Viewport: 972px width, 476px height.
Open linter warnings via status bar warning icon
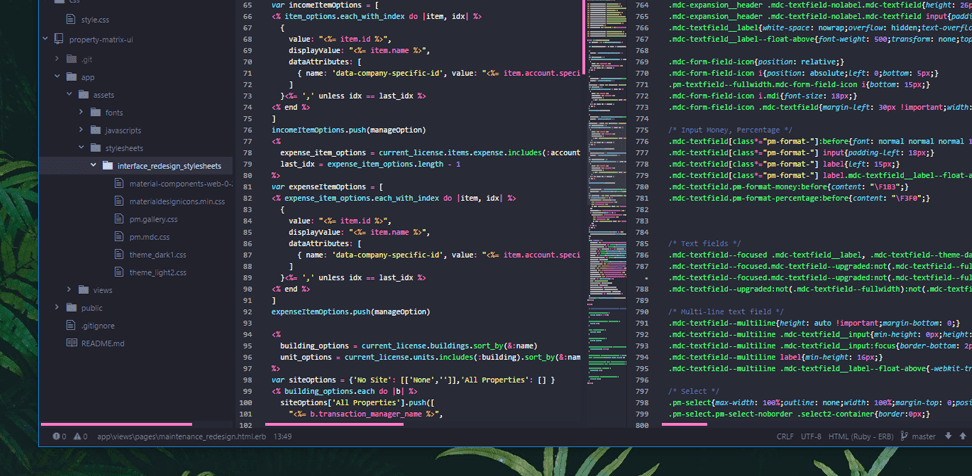(77, 436)
